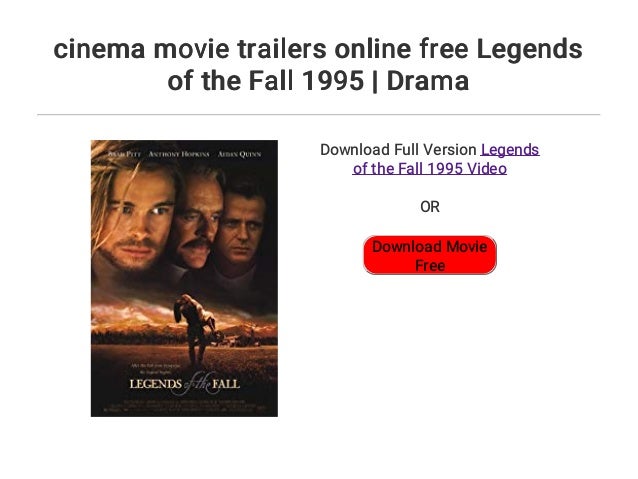
Task: Click the underlined word Legends in the link
Action: tap(510, 150)
